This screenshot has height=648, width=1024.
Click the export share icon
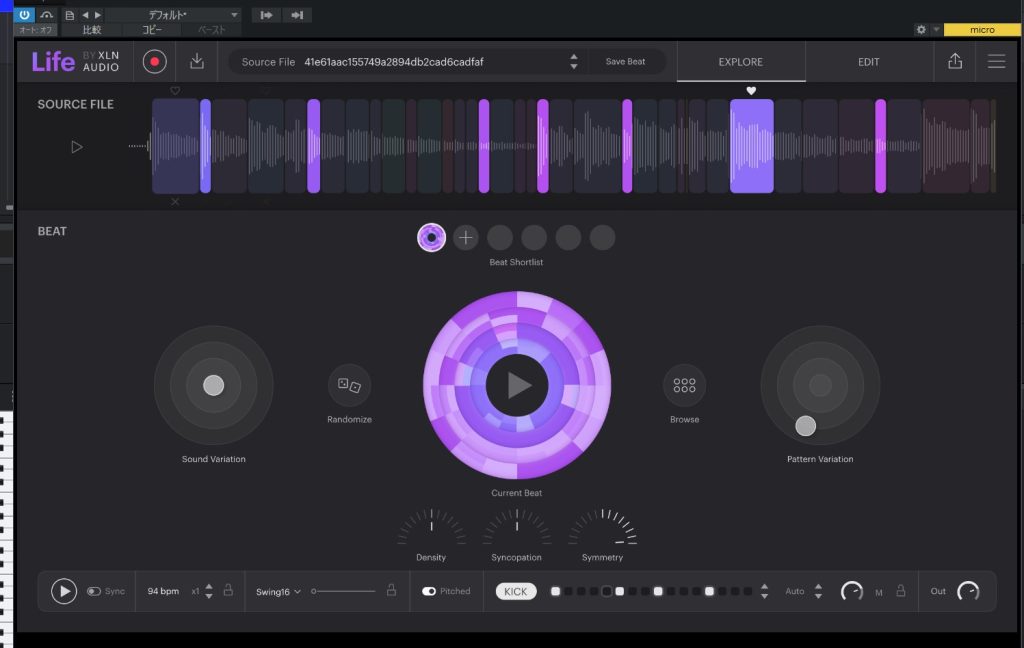(954, 62)
